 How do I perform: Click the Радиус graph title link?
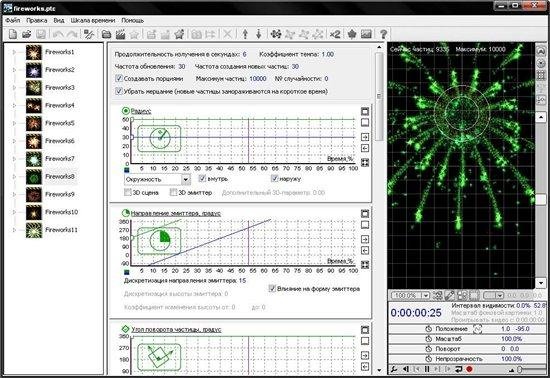click(141, 111)
